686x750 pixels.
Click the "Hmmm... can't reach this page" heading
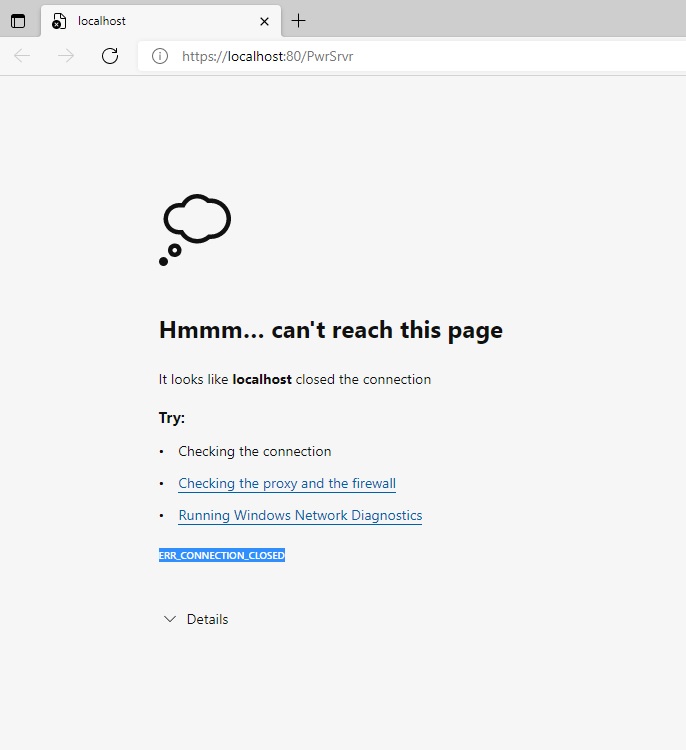330,330
